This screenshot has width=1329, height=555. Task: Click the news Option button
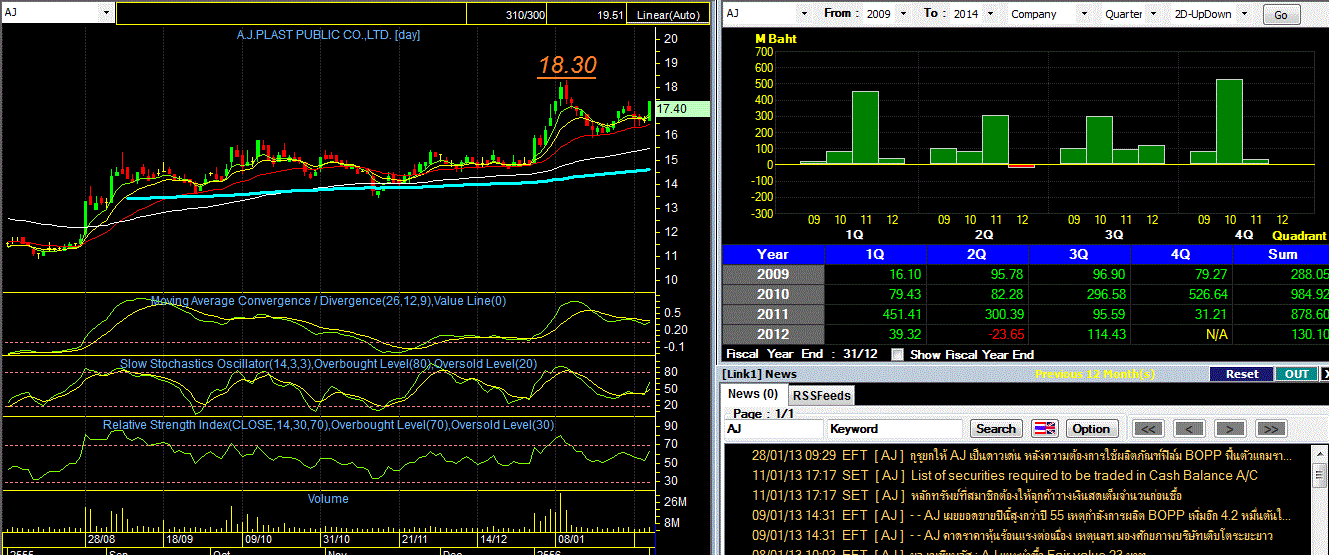(1091, 428)
